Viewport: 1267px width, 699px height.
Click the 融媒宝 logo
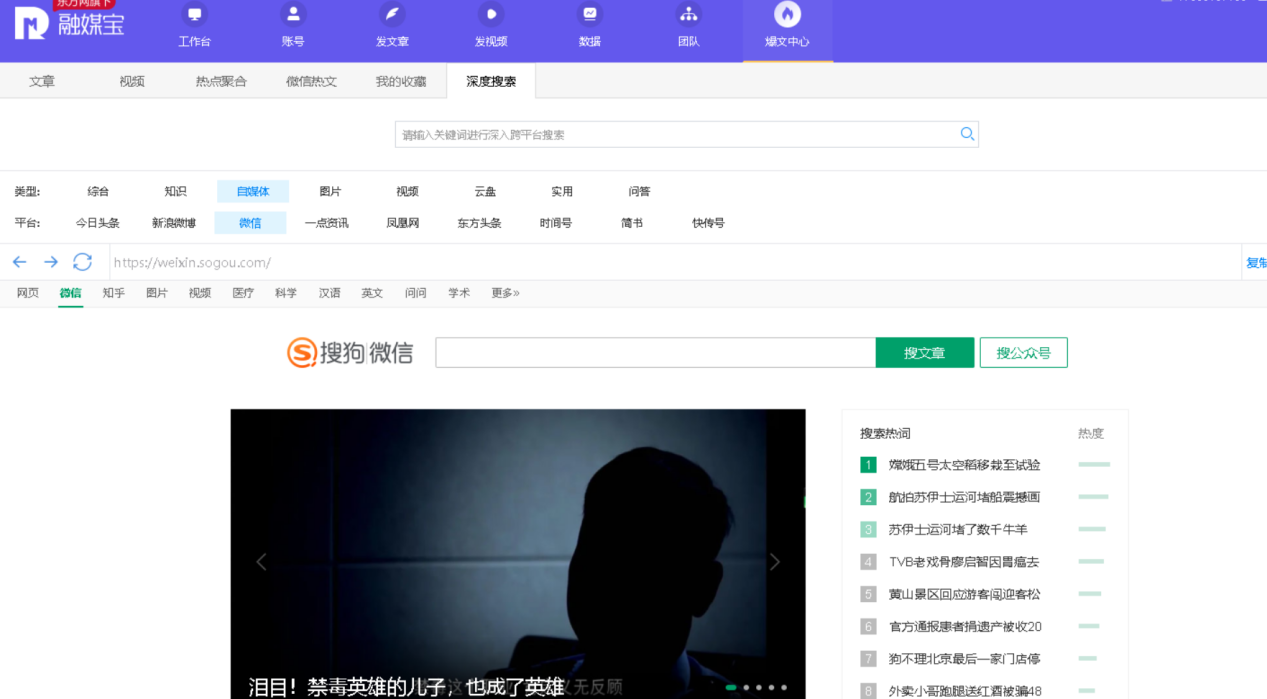[x=69, y=23]
